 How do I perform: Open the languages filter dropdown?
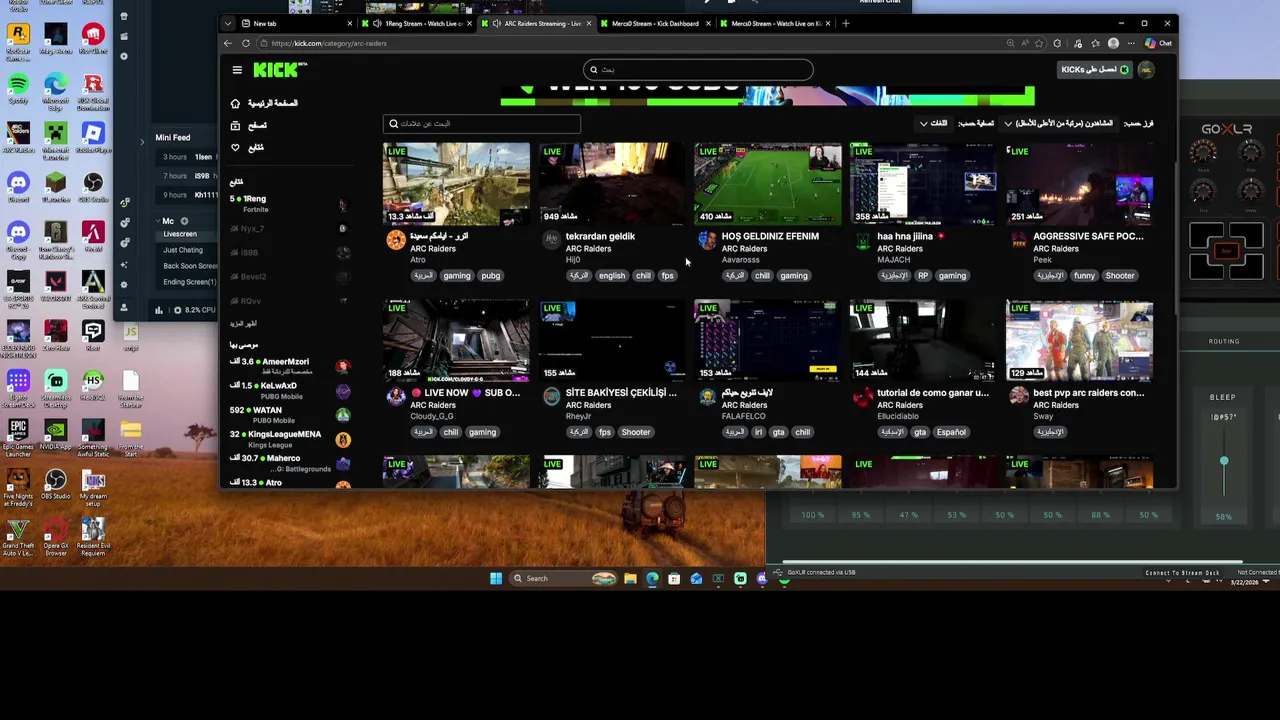(x=933, y=123)
